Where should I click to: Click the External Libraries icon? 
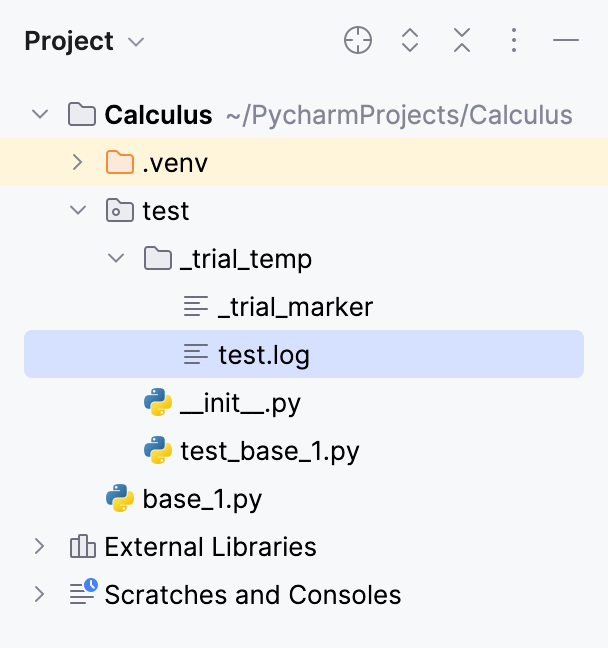click(x=82, y=547)
